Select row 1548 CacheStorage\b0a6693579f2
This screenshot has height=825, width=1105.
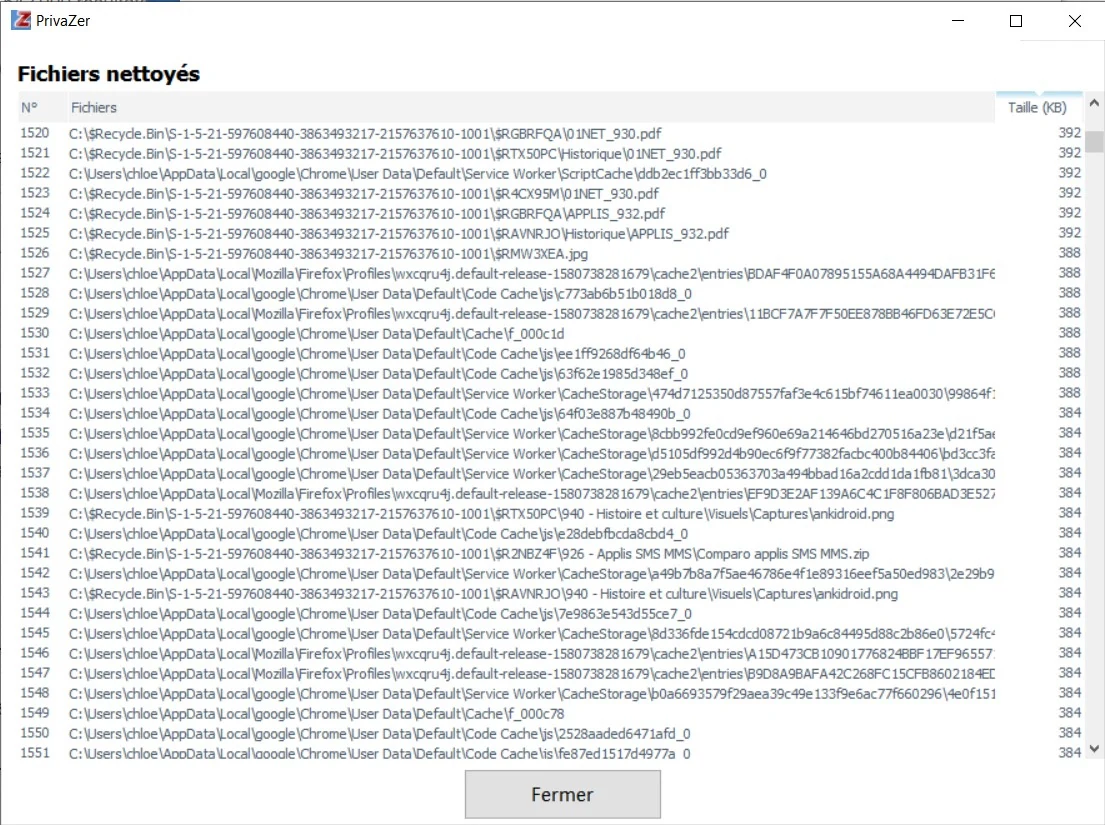coord(550,693)
